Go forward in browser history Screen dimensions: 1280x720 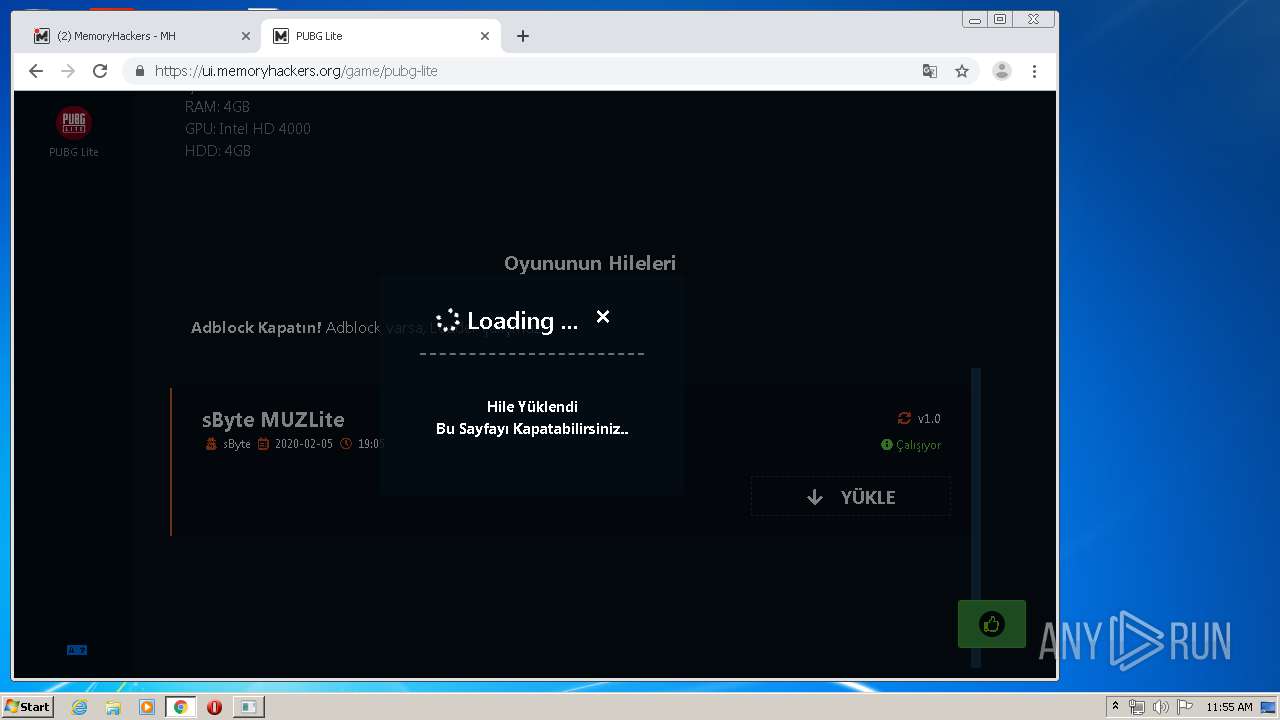click(68, 71)
